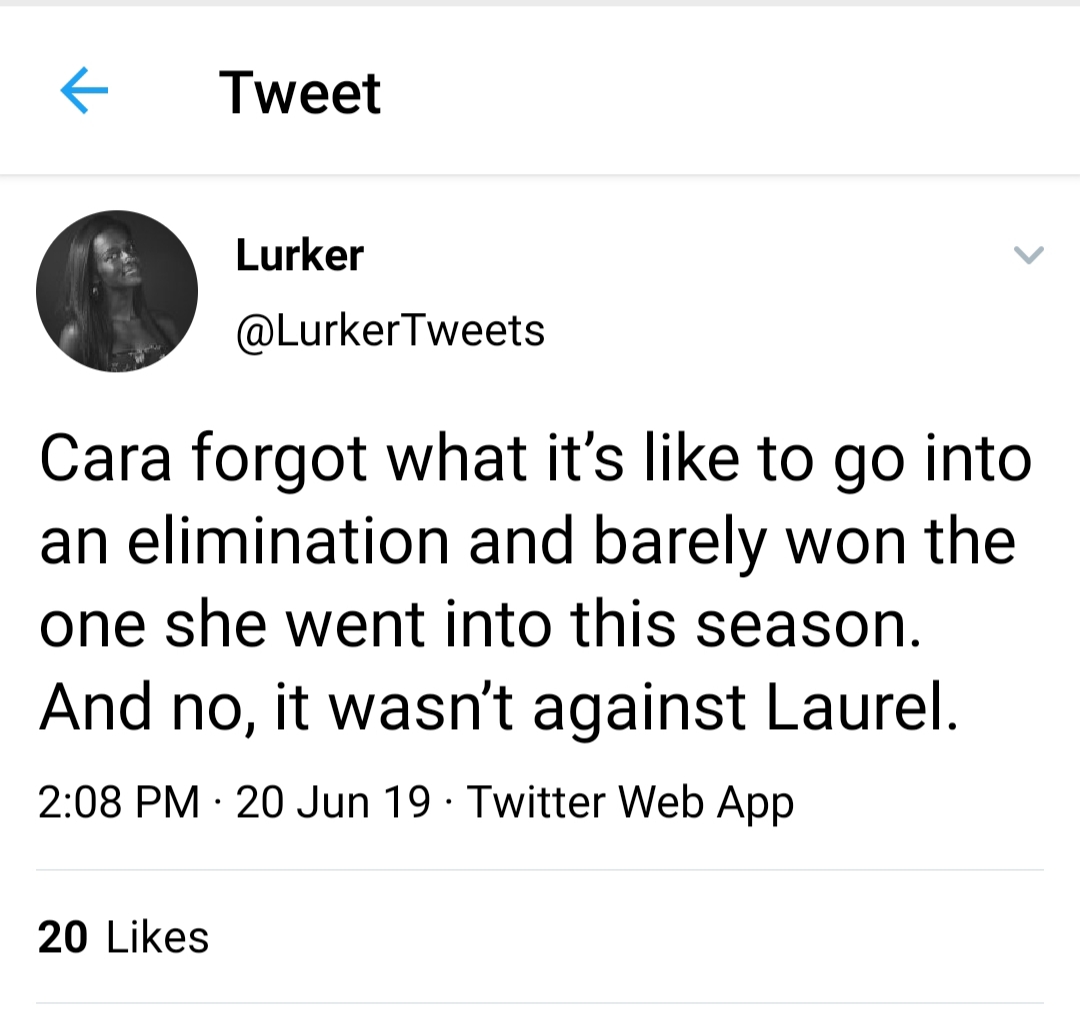The height and width of the screenshot is (1015, 1080).
Task: Click the 20 Jun 19 date
Action: coord(333,802)
